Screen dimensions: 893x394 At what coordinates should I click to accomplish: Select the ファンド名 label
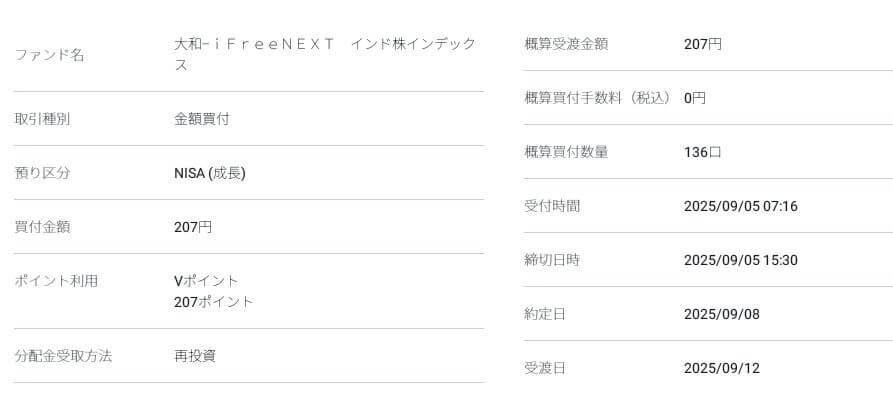[49, 55]
